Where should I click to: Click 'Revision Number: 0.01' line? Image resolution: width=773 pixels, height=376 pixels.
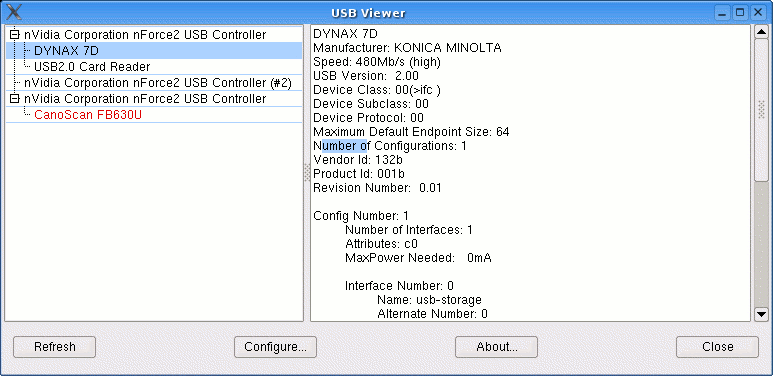pos(377,188)
